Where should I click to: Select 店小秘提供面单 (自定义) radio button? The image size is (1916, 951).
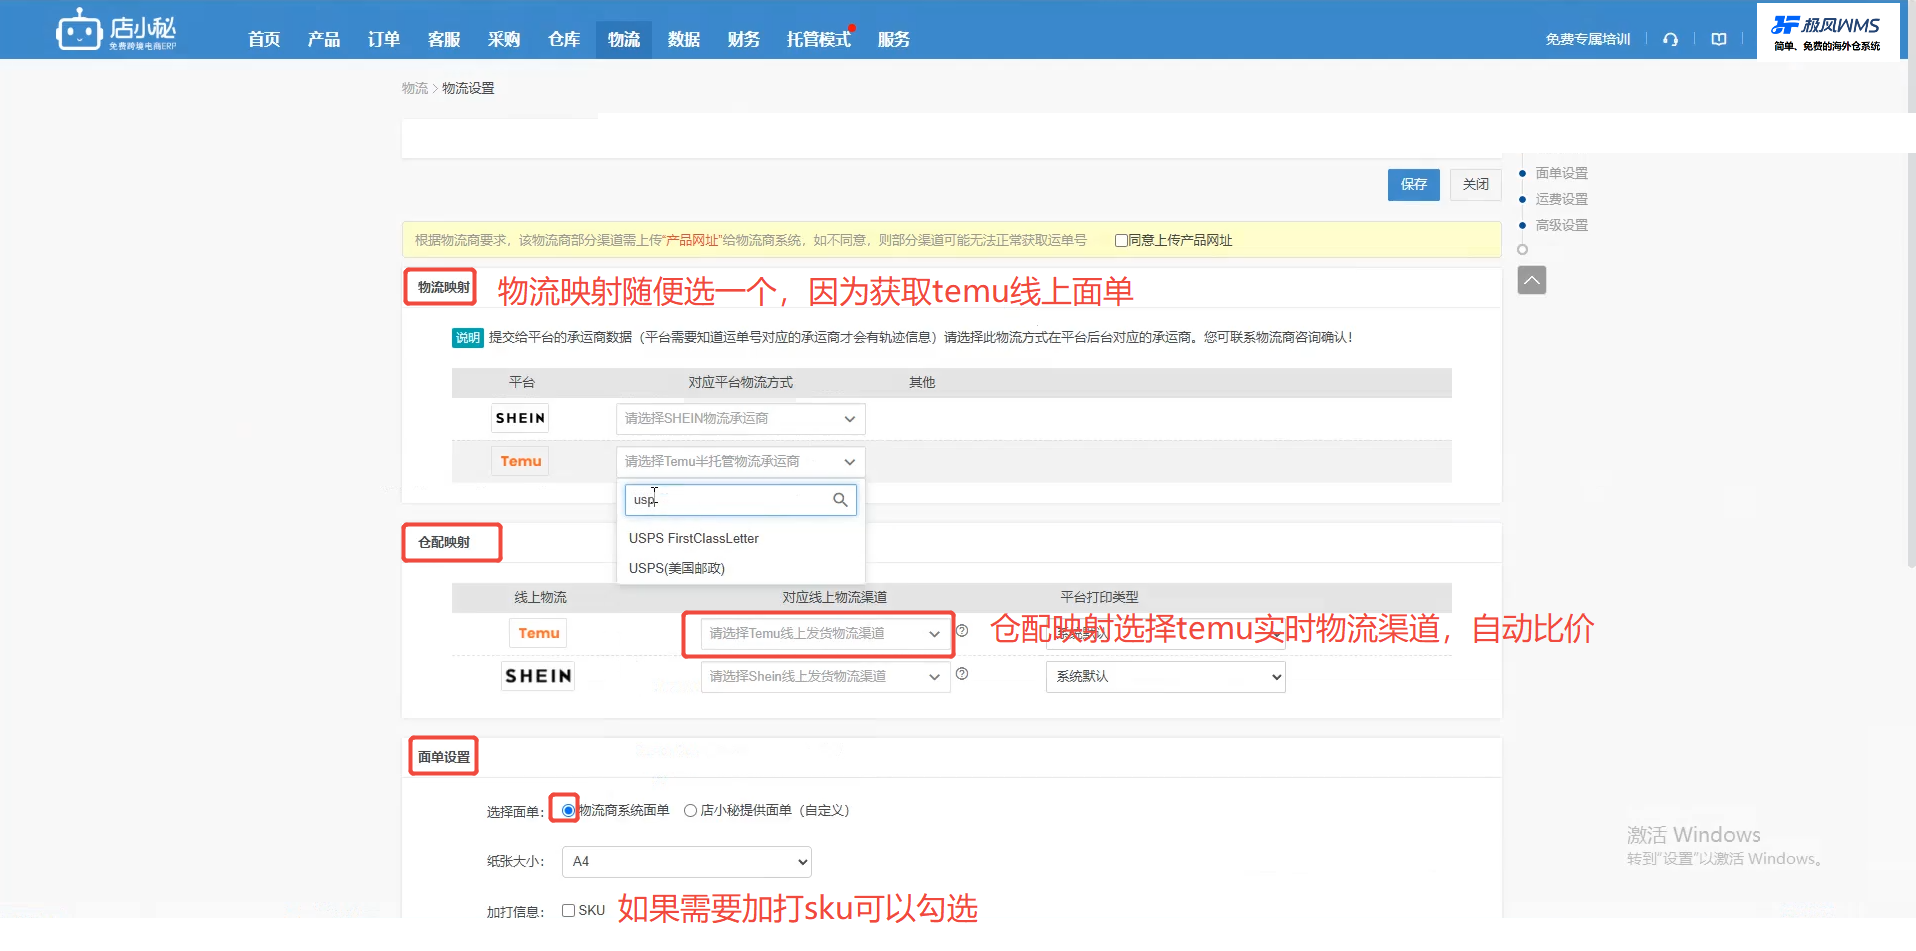click(x=690, y=810)
